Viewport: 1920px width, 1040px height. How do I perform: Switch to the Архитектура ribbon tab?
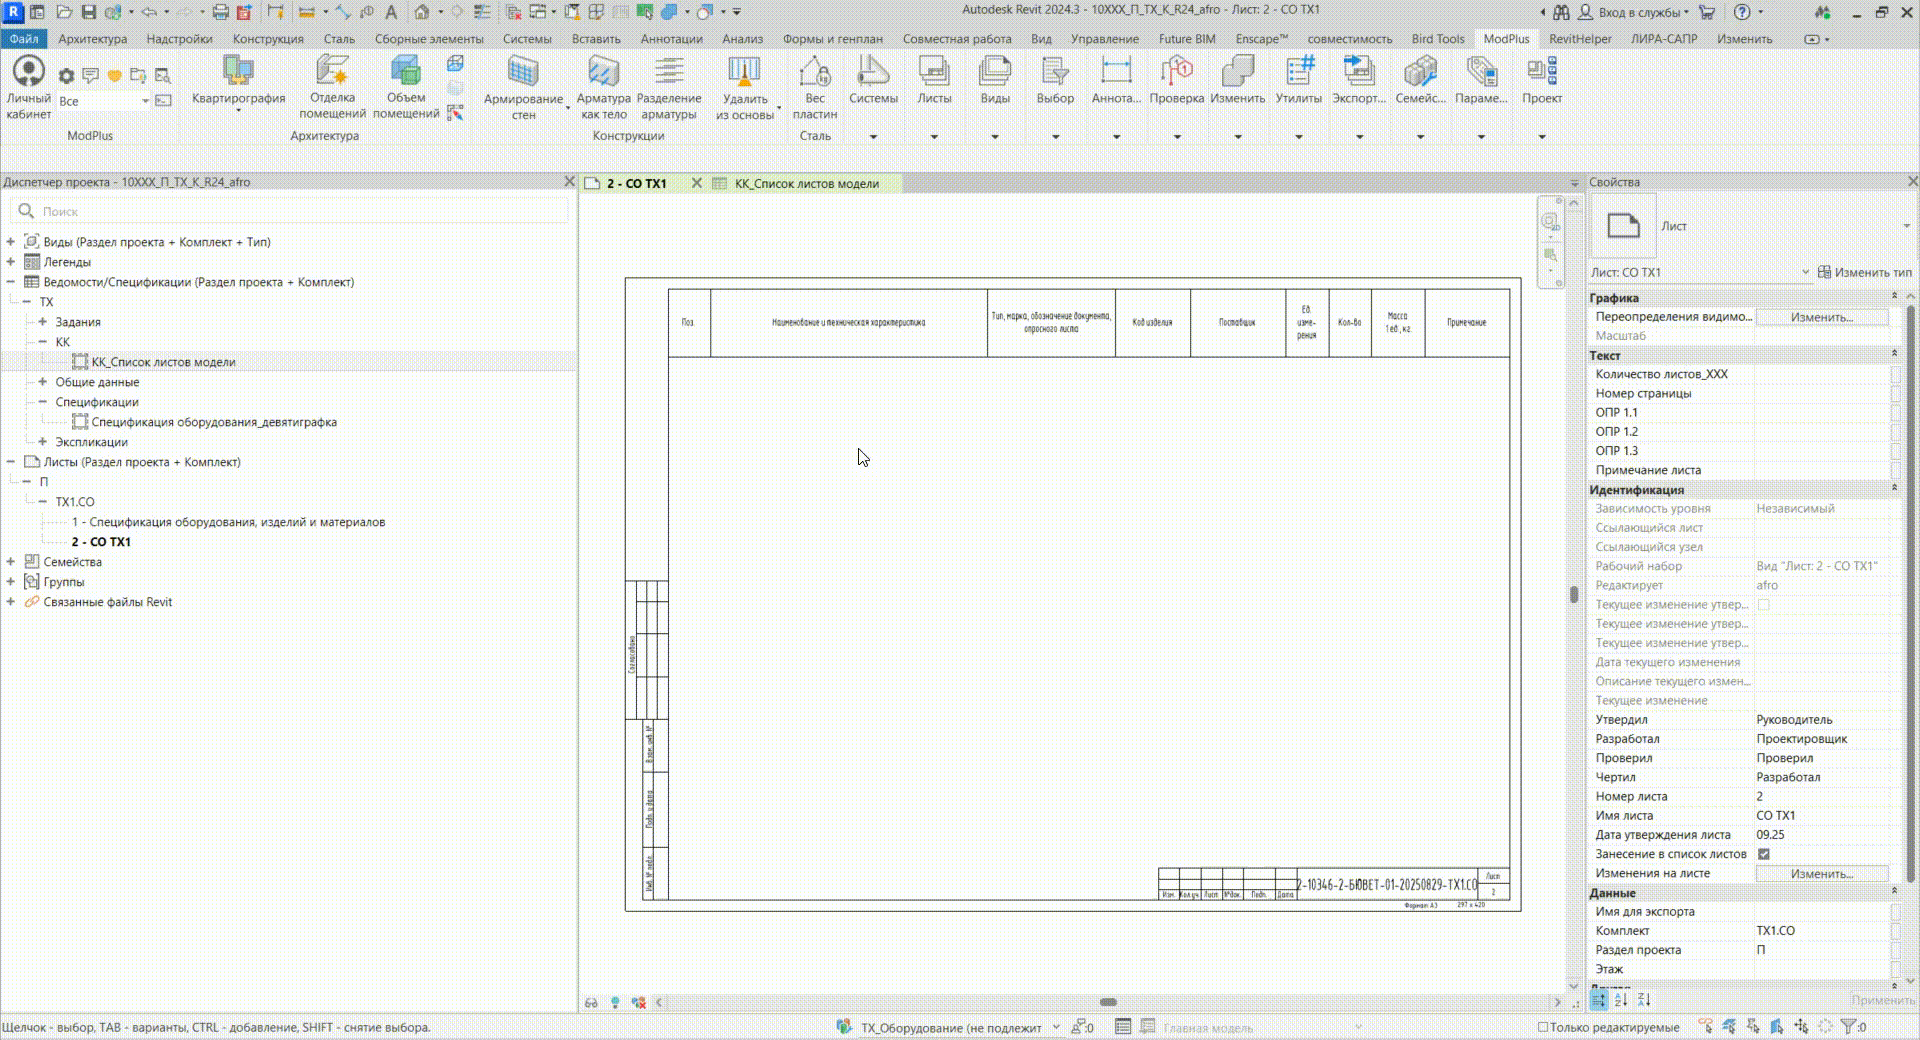pyautogui.click(x=92, y=39)
